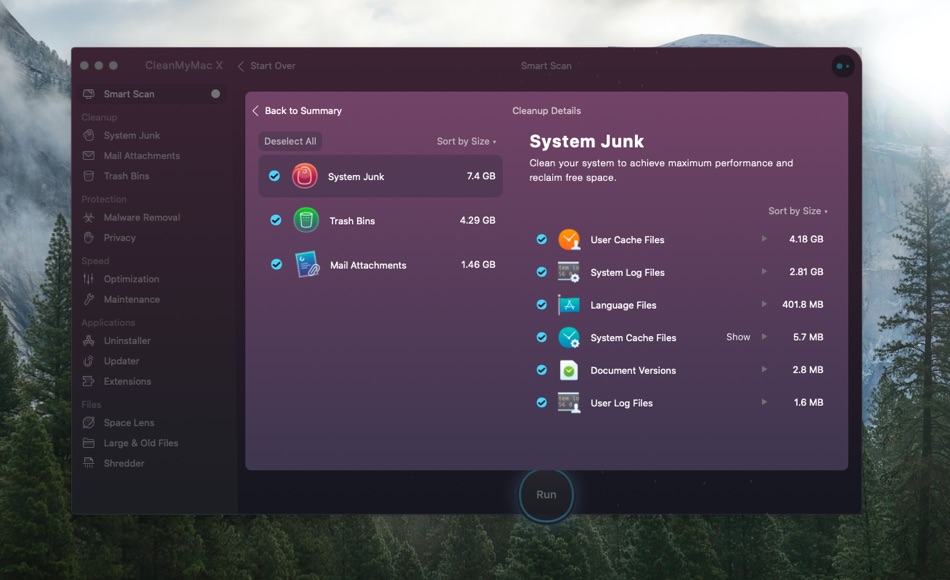This screenshot has width=950, height=580.
Task: Uncheck the Language Files checkbox
Action: 542,305
